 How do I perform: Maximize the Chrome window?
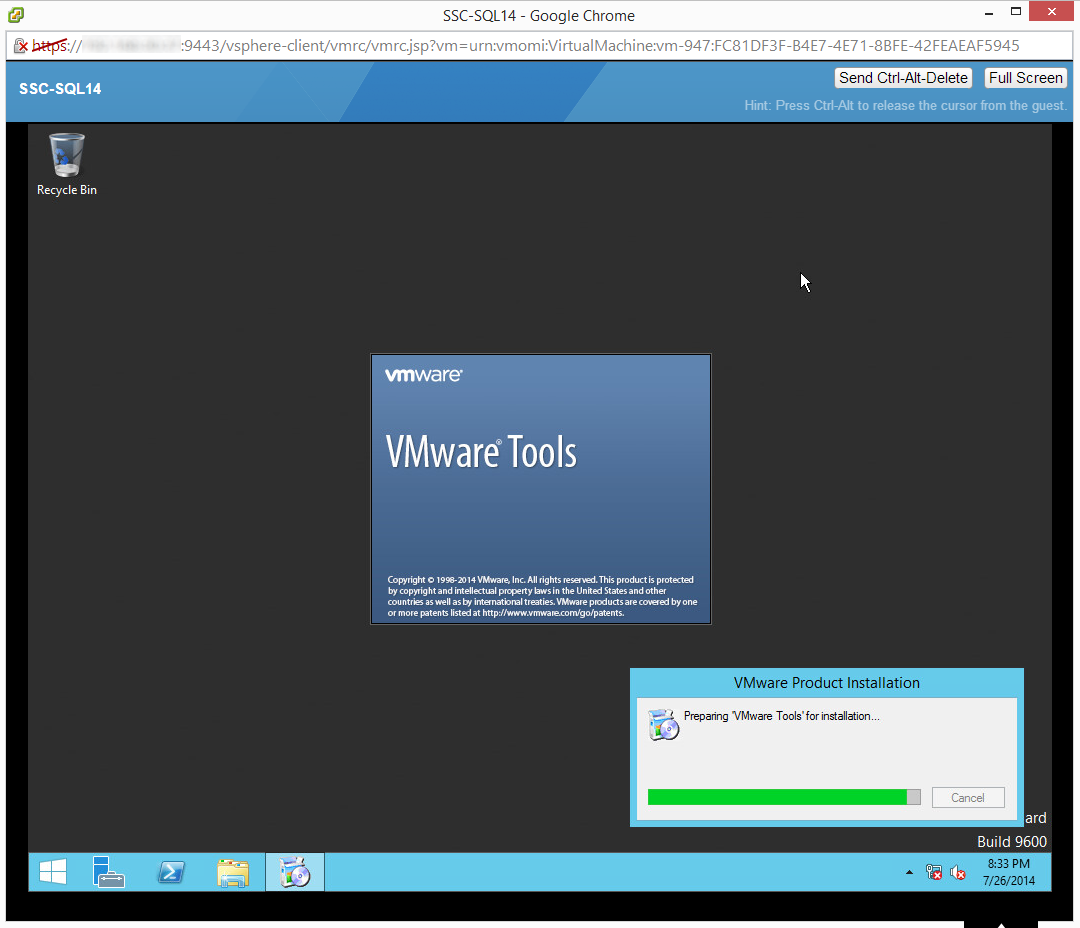tap(1016, 12)
